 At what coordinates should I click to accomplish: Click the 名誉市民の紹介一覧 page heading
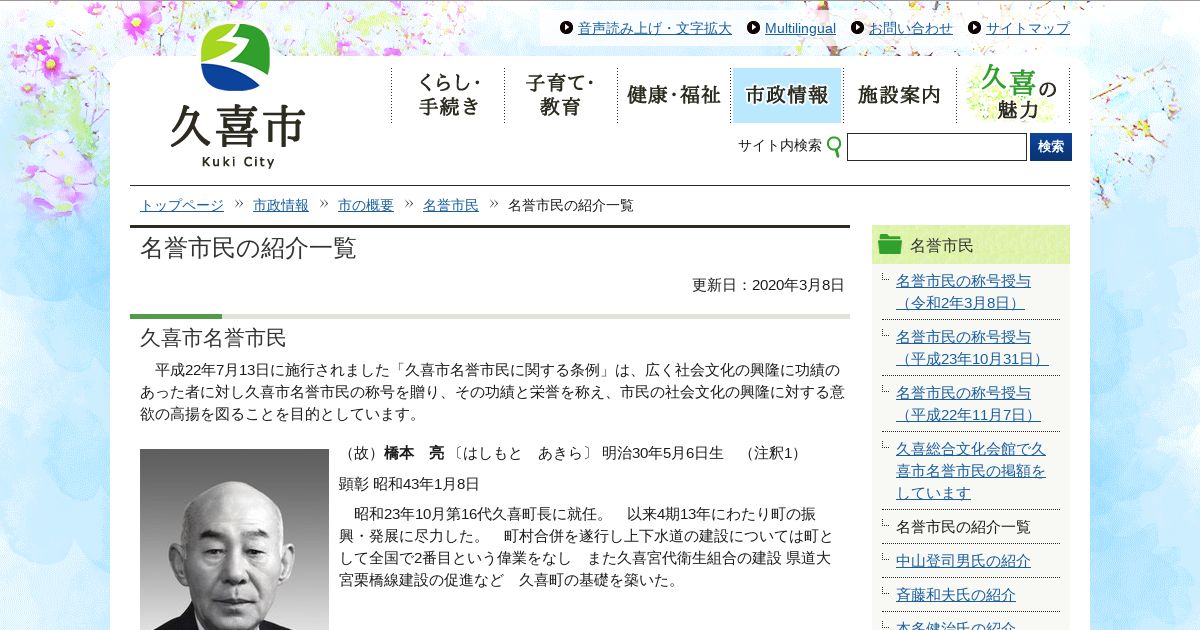tap(248, 249)
